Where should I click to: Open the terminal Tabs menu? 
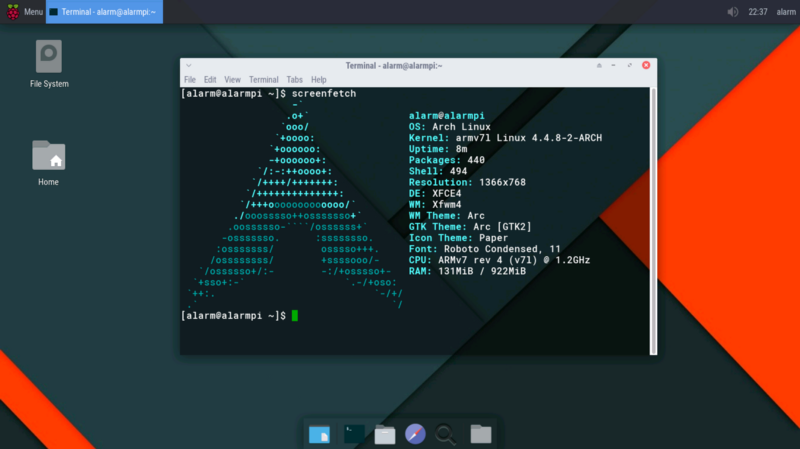point(294,79)
